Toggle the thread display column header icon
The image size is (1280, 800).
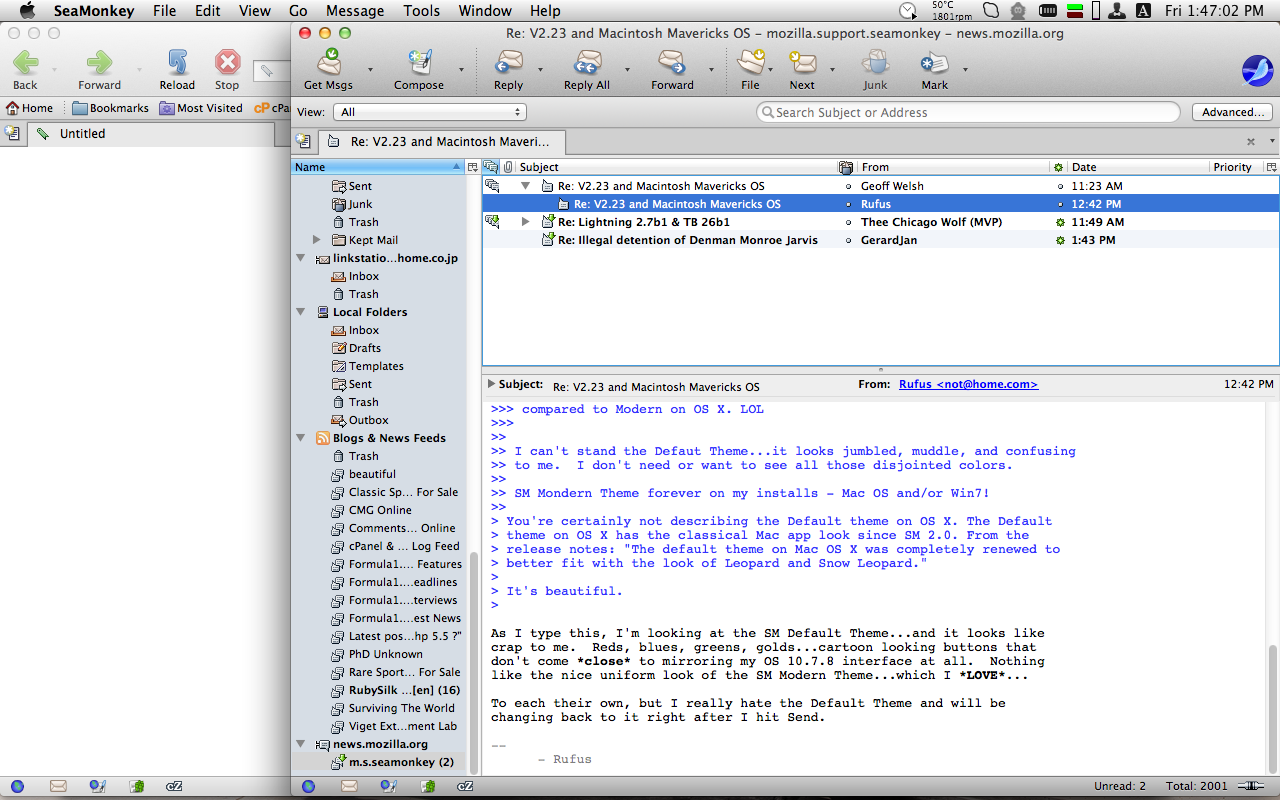click(491, 167)
